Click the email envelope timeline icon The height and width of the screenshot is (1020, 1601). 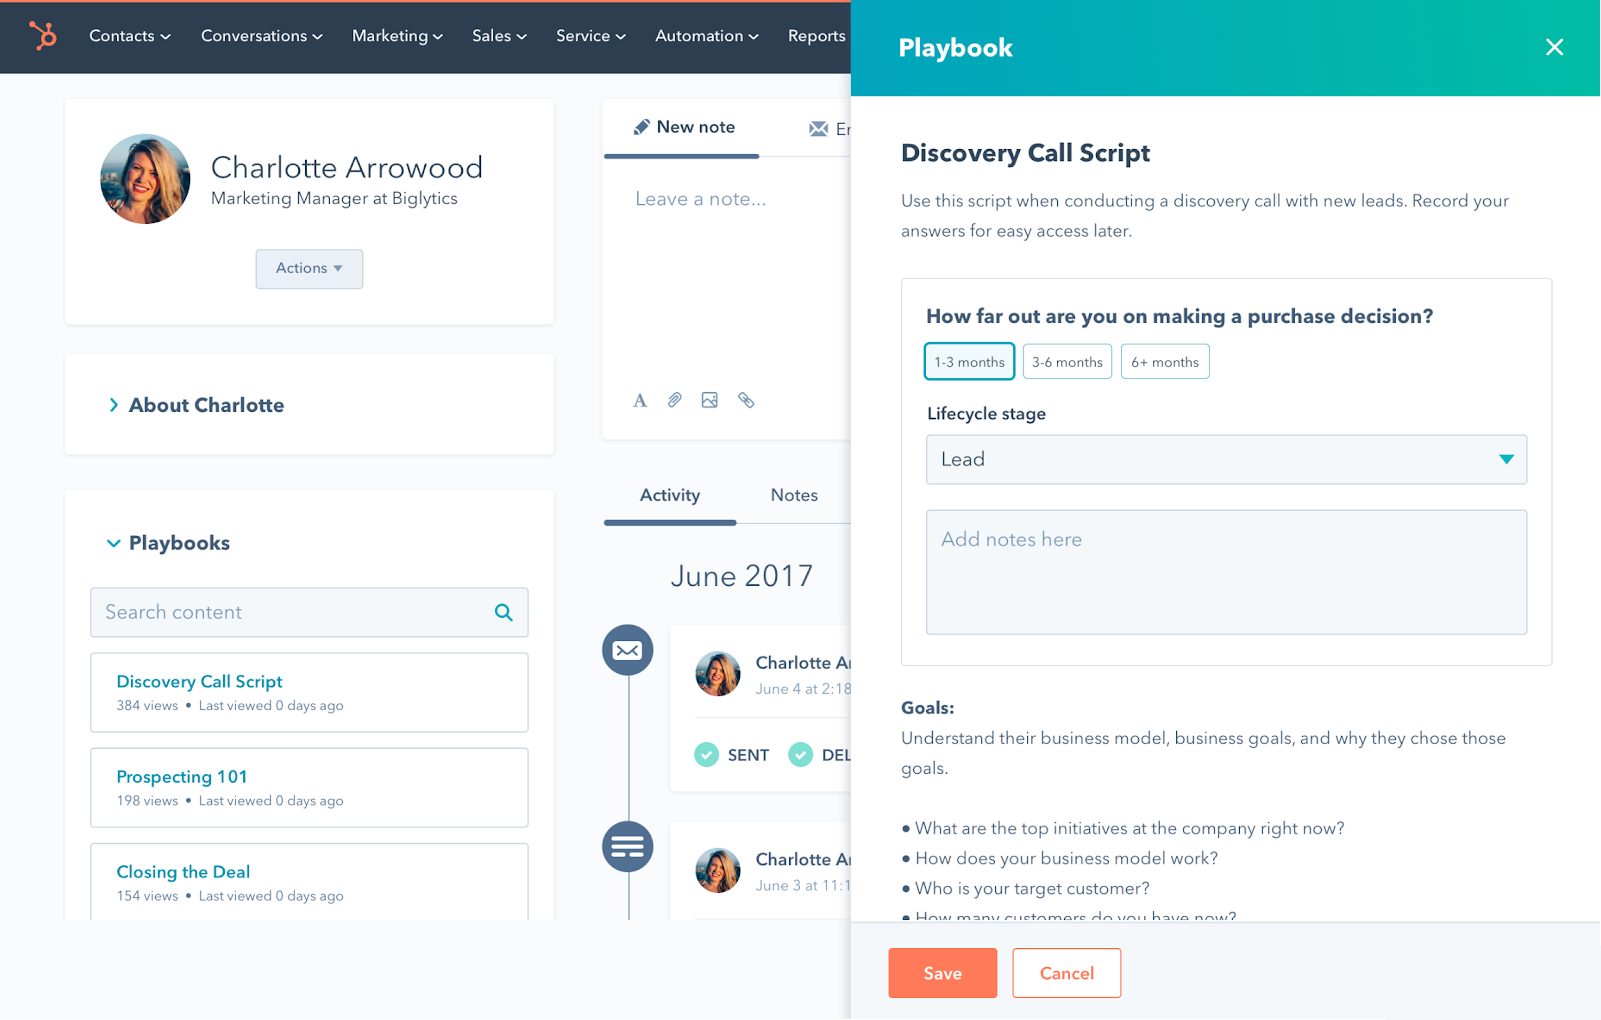pyautogui.click(x=628, y=650)
